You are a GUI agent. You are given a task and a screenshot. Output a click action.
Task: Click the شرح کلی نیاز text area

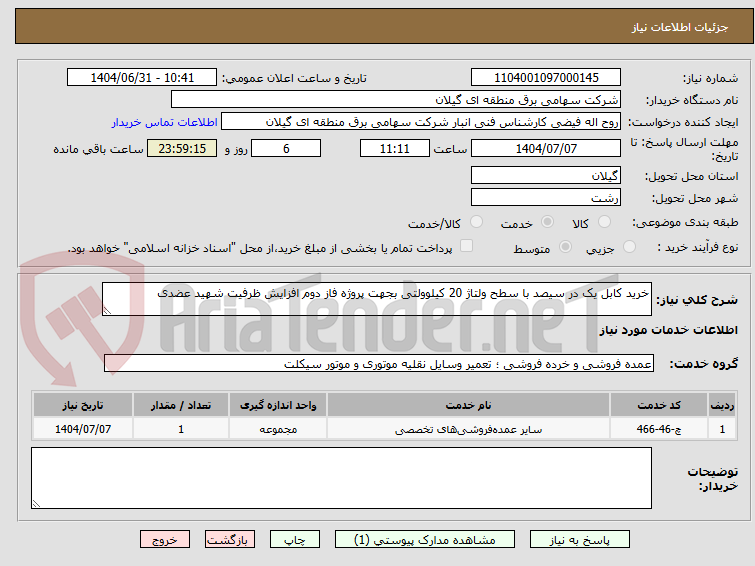click(377, 299)
